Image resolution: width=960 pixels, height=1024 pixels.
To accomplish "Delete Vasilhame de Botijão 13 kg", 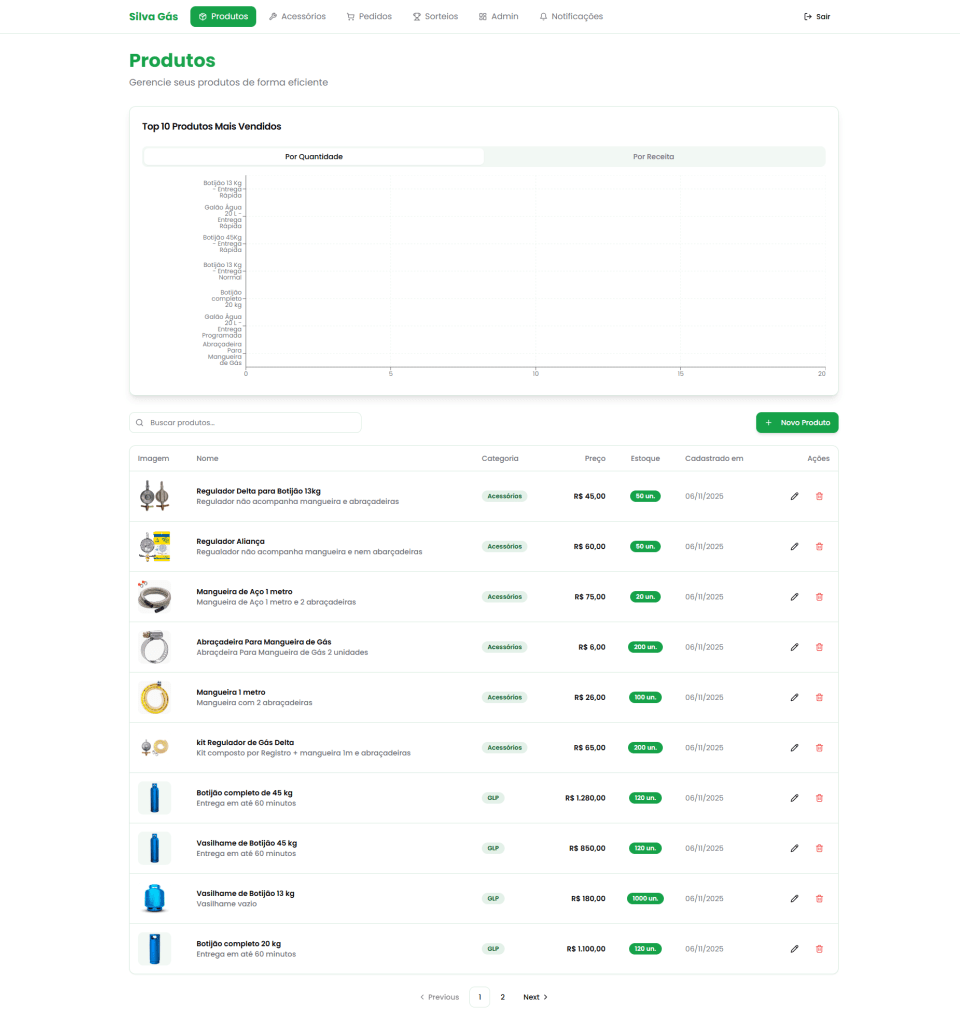I will pos(819,898).
